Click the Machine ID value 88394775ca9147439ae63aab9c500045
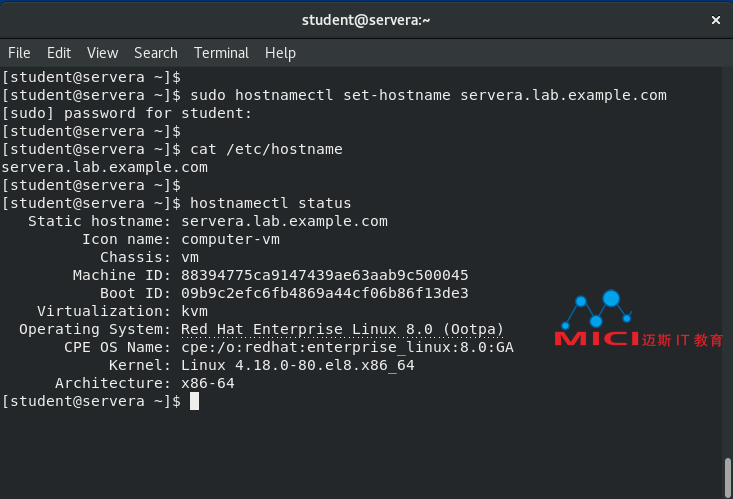 [x=325, y=275]
